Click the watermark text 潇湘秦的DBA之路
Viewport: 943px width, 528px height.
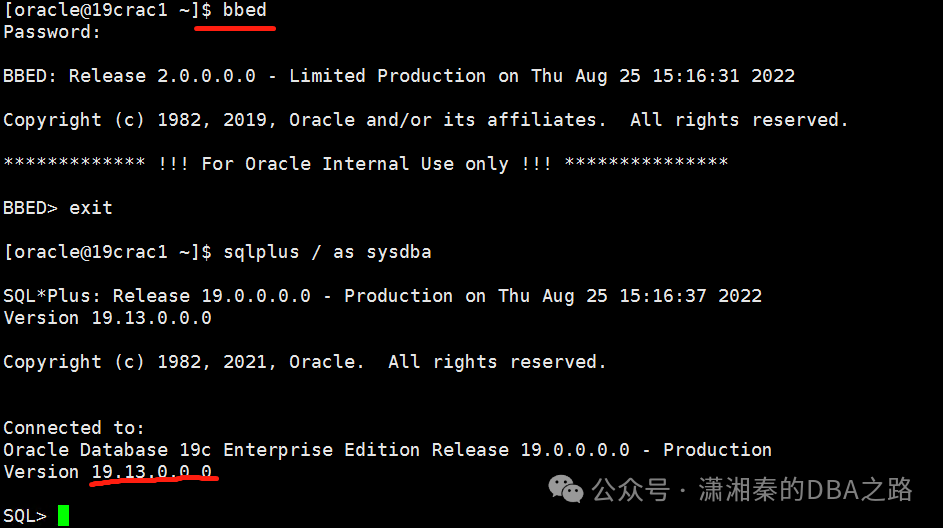[805, 490]
